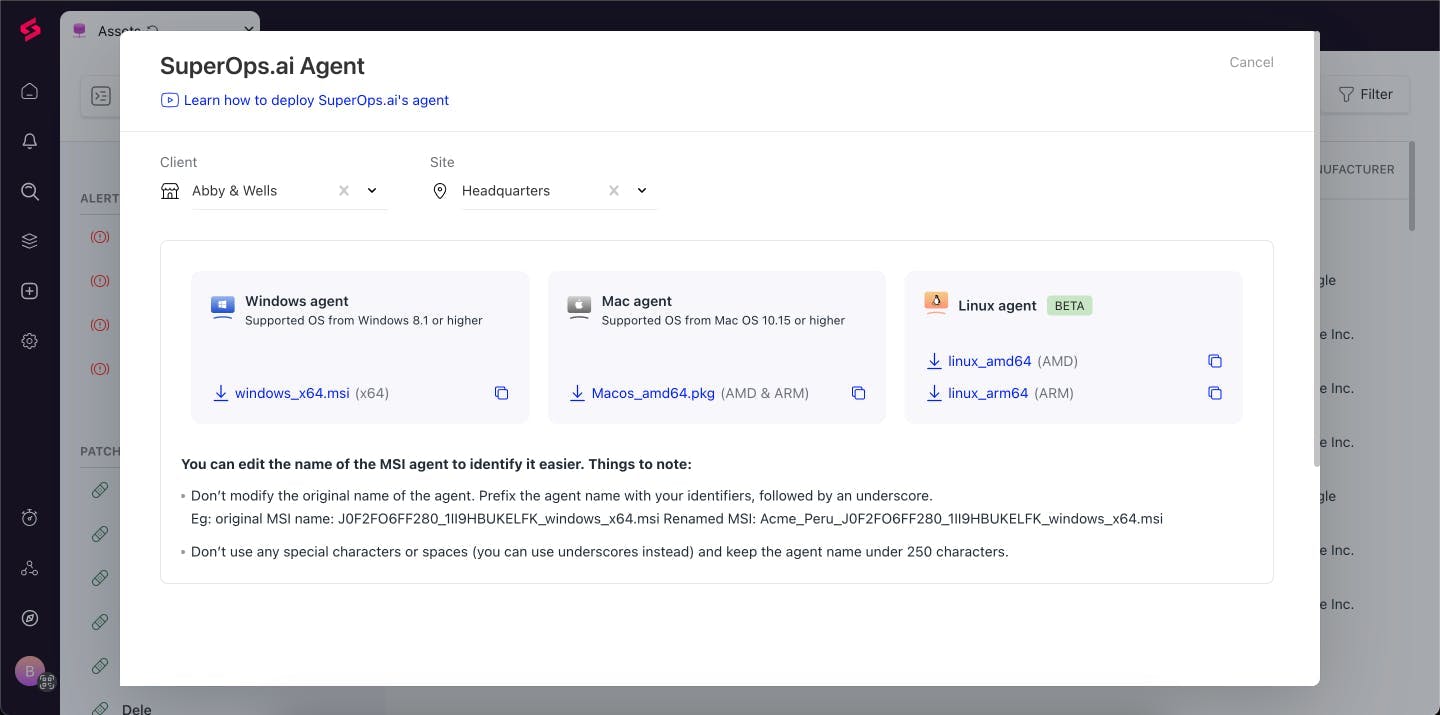Image resolution: width=1440 pixels, height=715 pixels.
Task: Select the Assets browser tab
Action: point(160,31)
